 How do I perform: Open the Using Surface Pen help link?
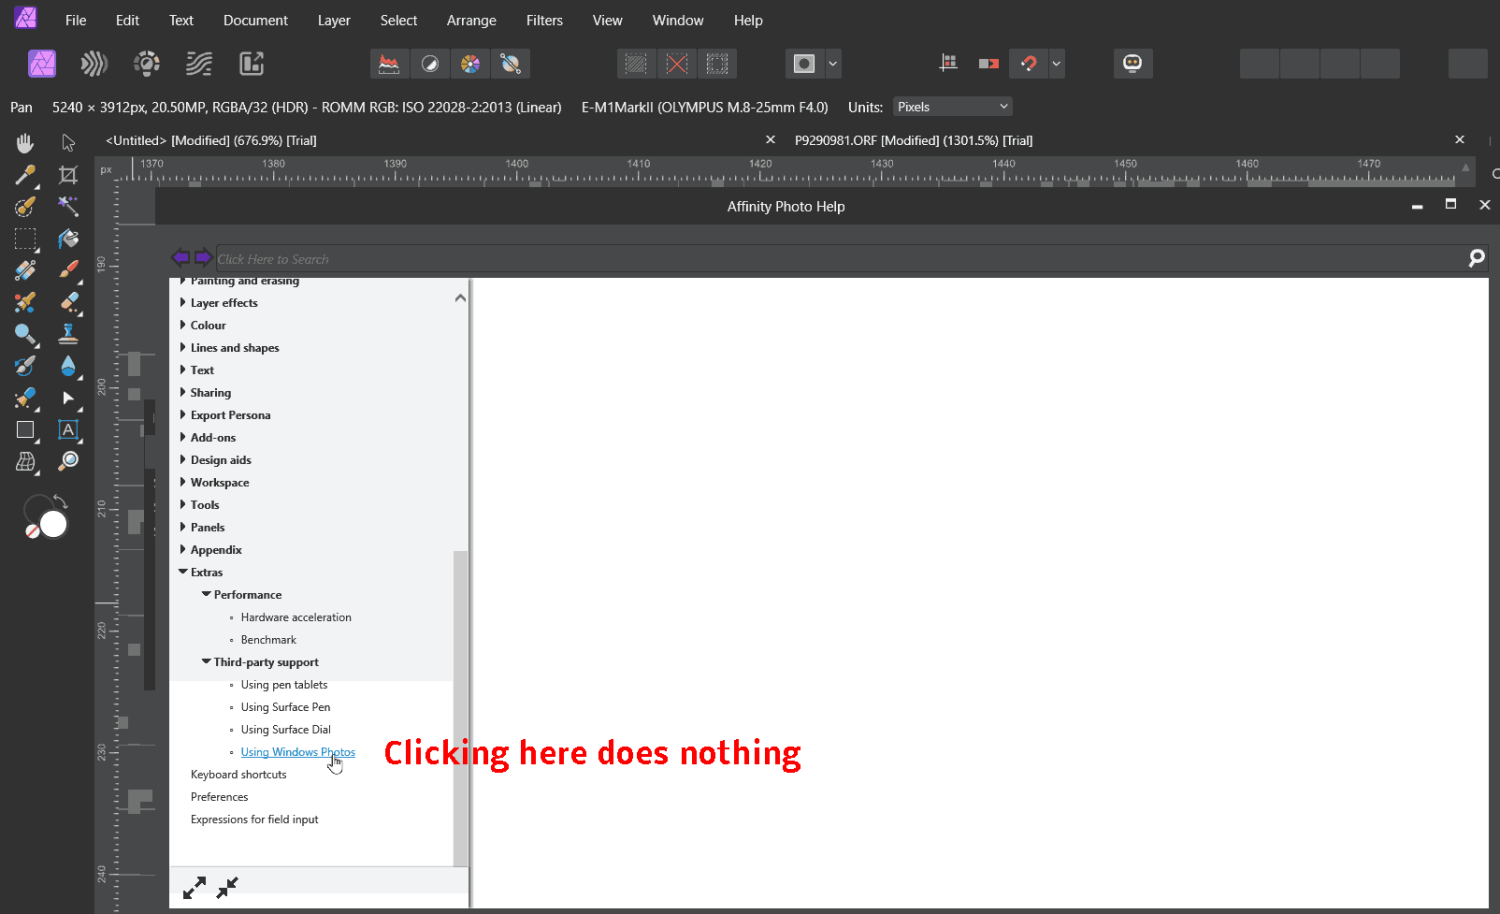pyautogui.click(x=285, y=707)
